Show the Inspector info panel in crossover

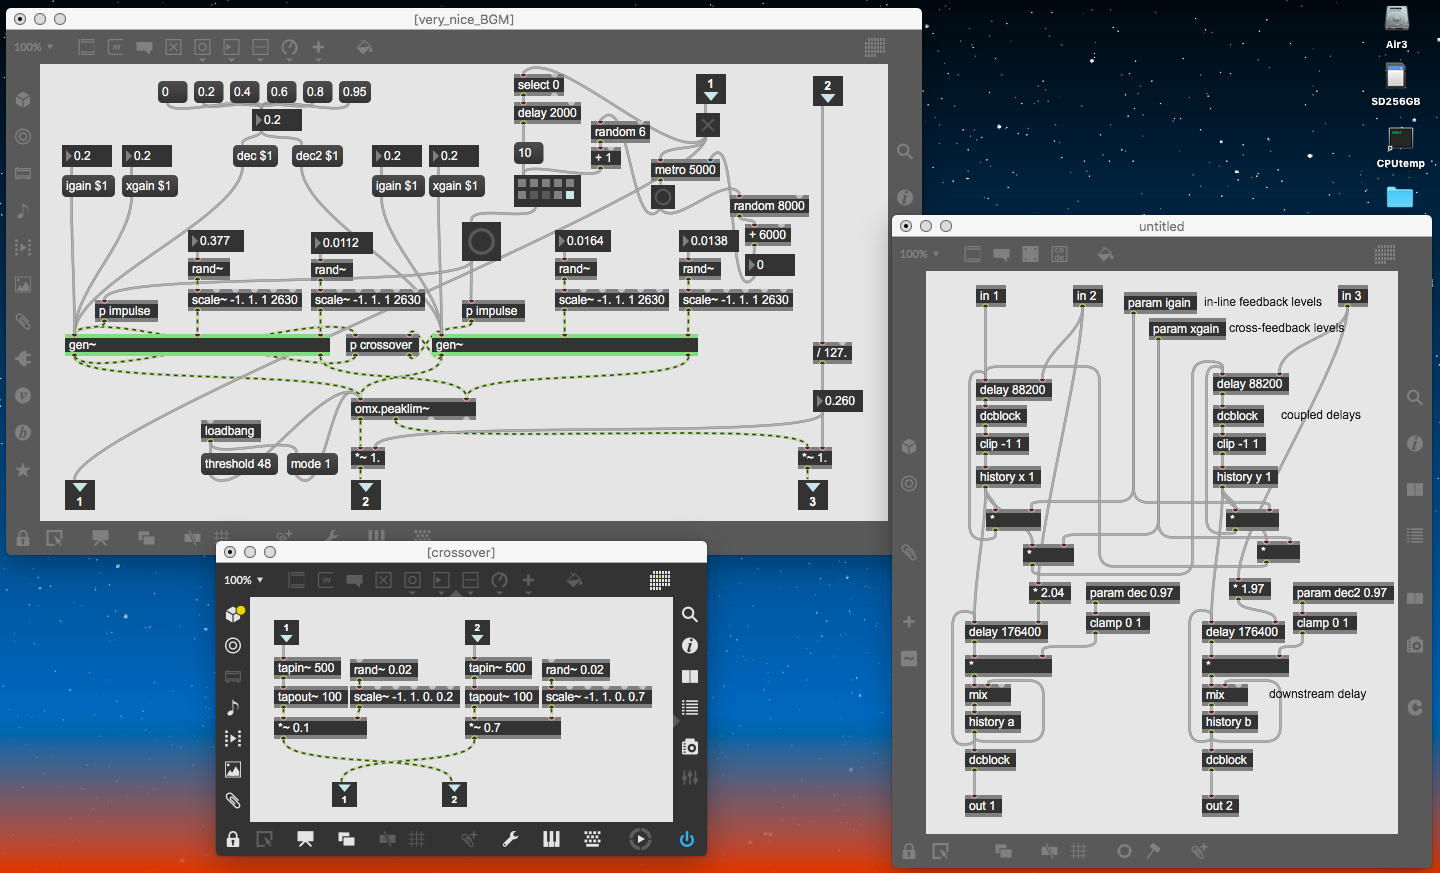pos(689,646)
